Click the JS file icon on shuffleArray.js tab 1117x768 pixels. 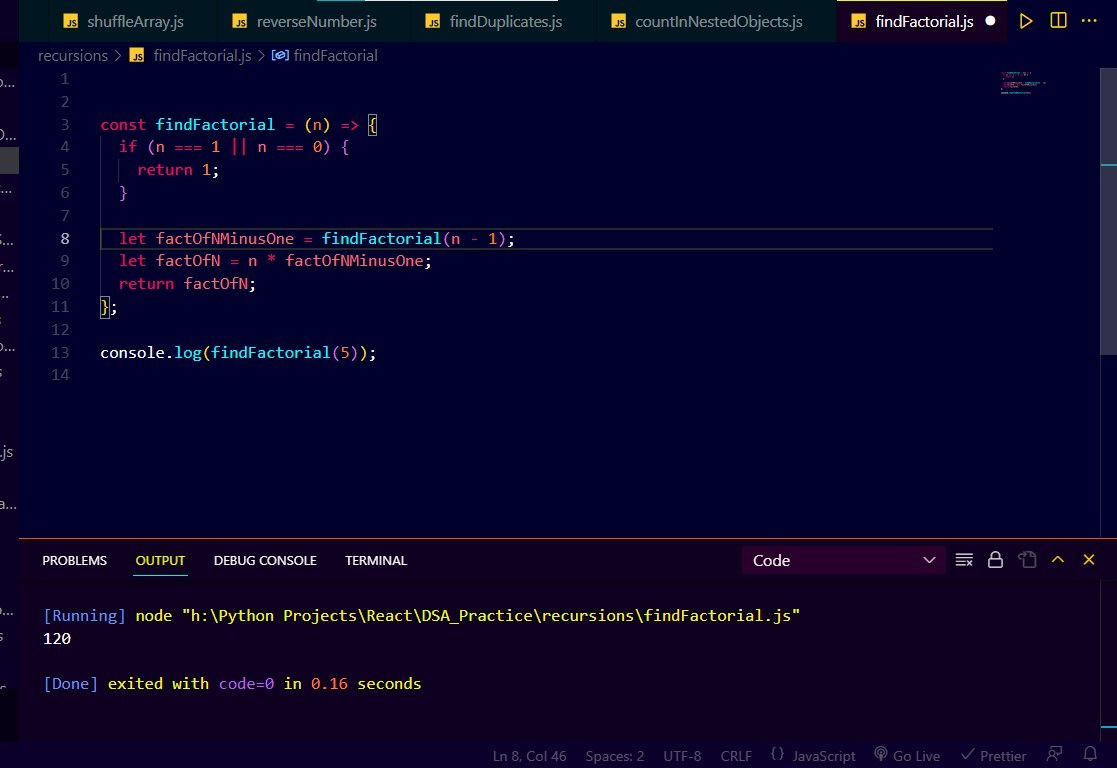tap(71, 22)
